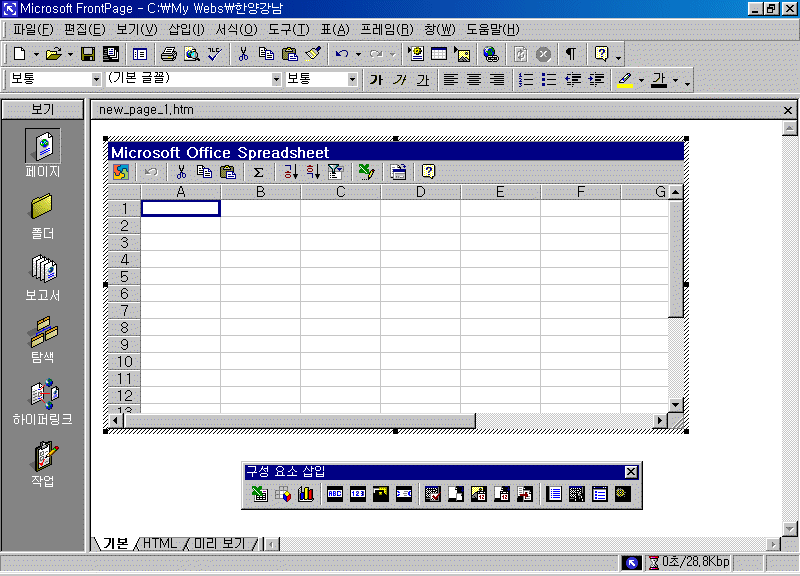Open the Open-file dropdown arrow
This screenshot has width=800, height=576.
click(70, 54)
